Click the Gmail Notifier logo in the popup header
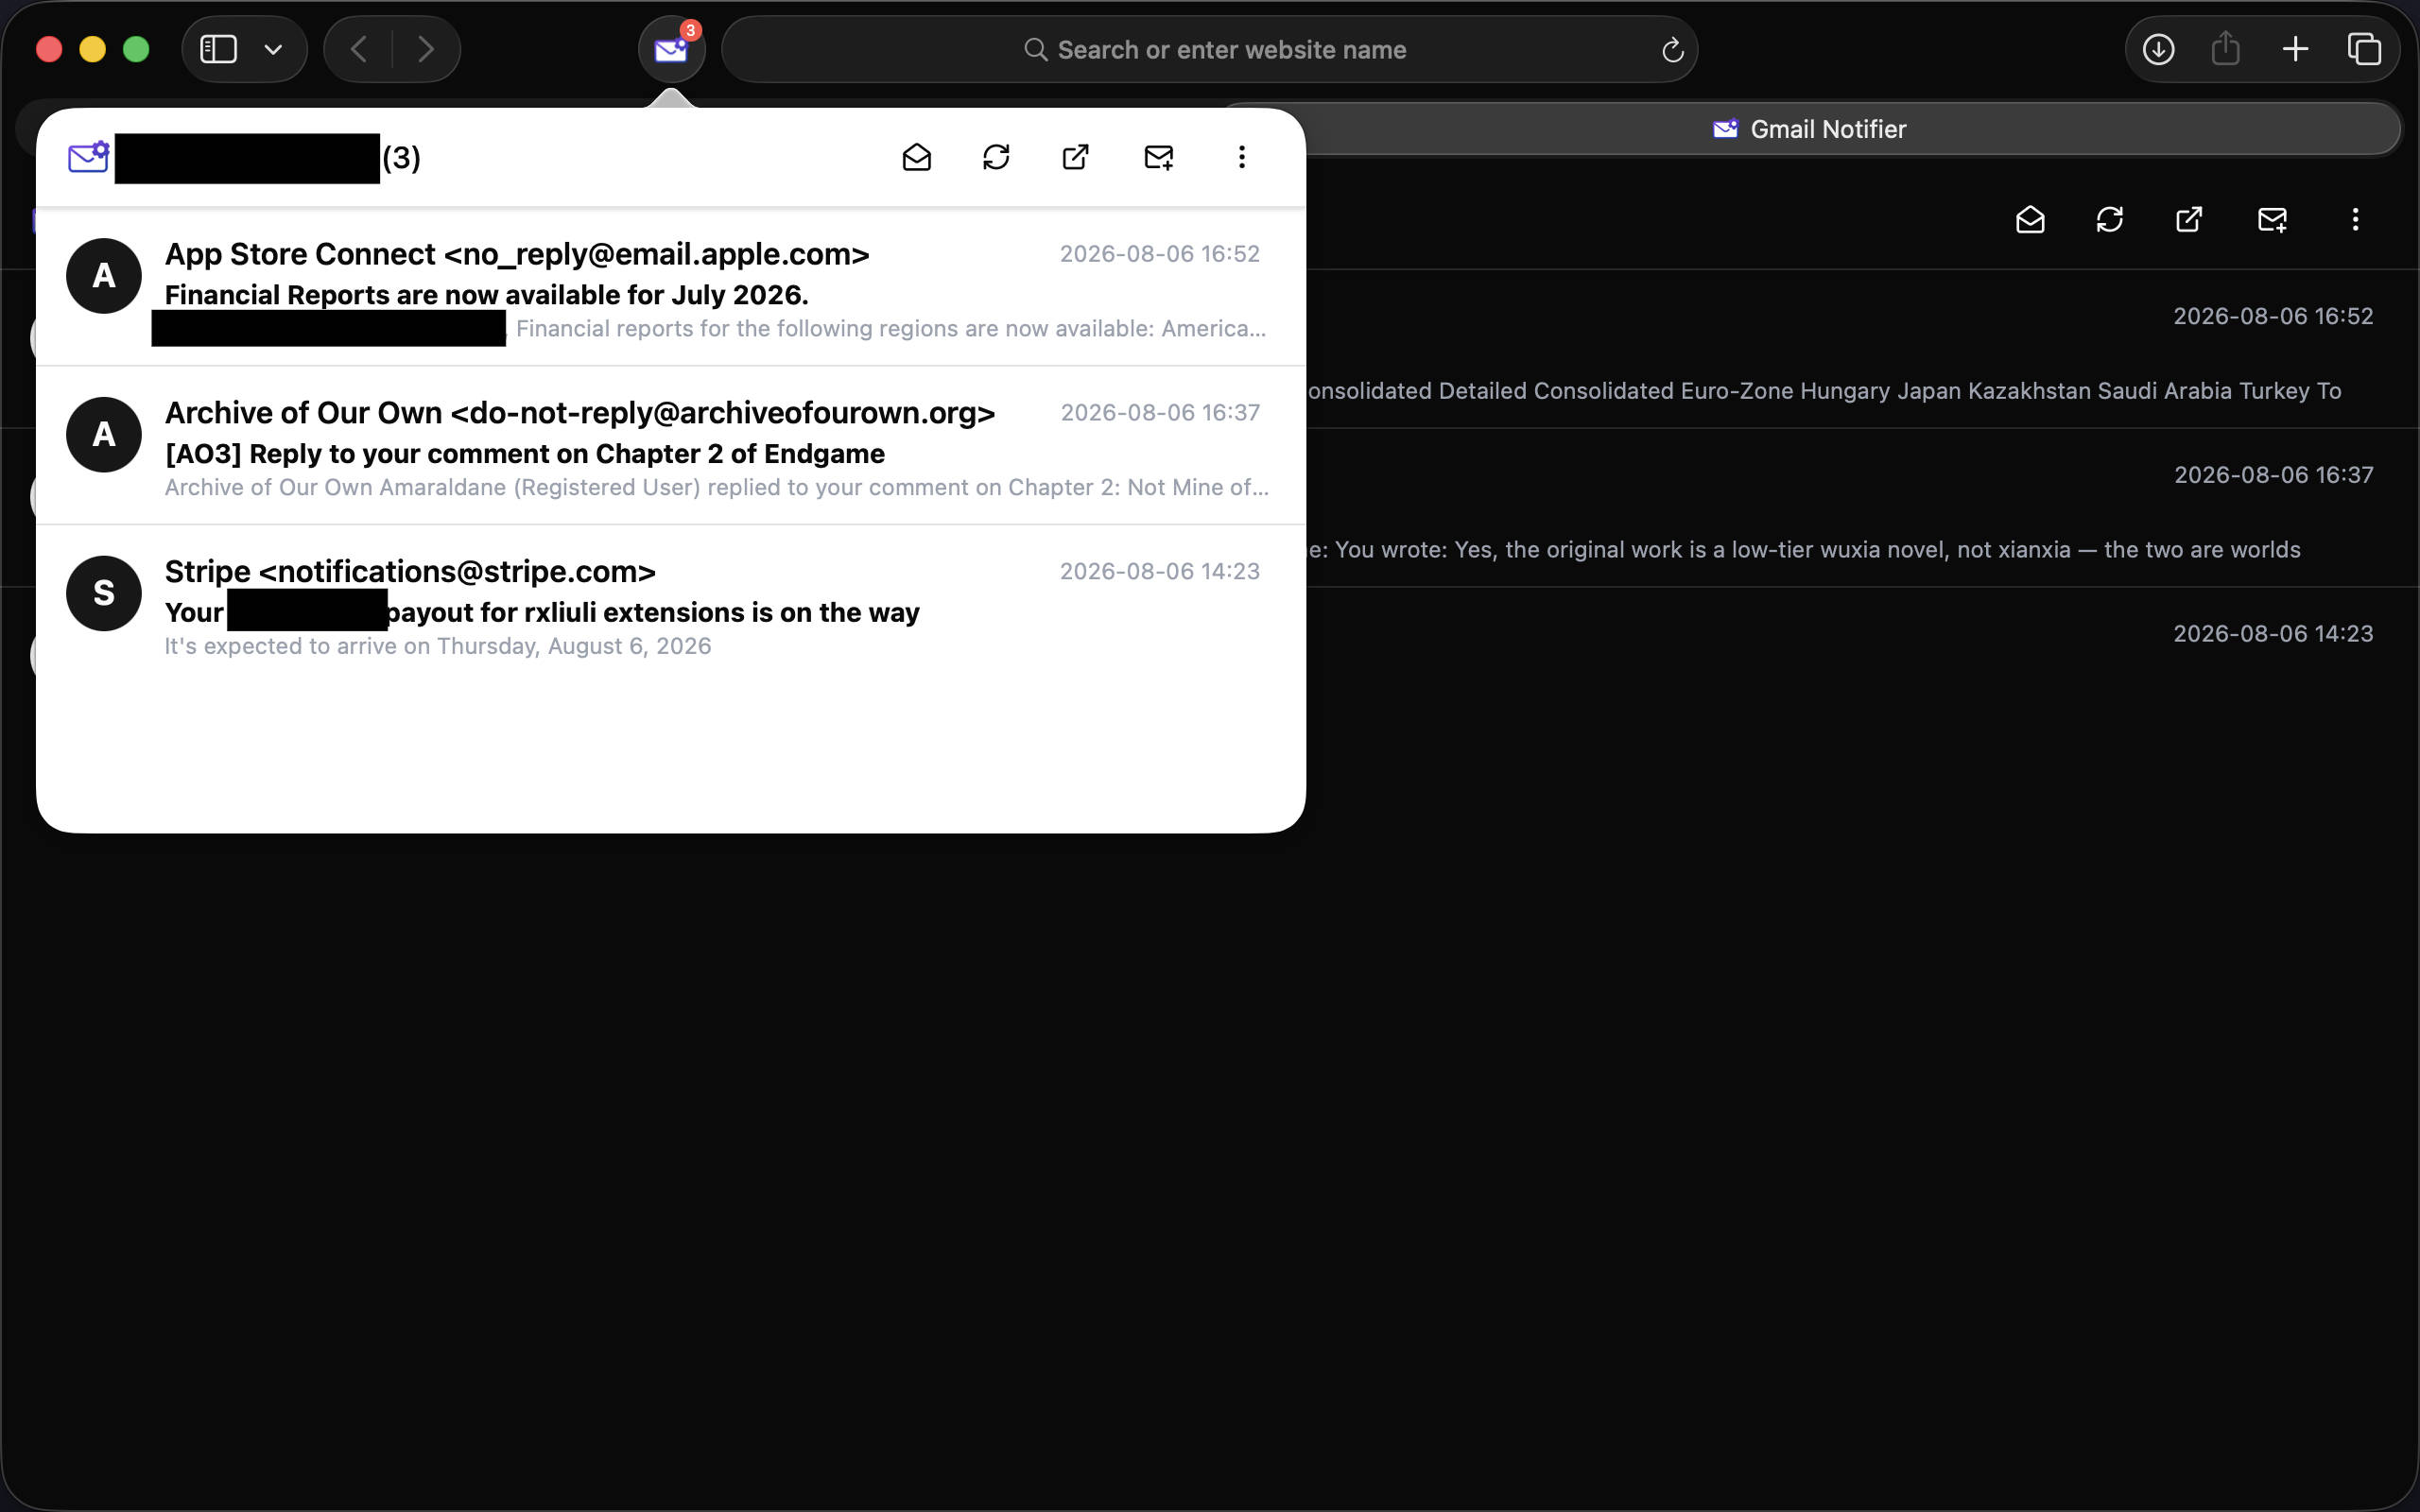The image size is (2420, 1512). coord(88,157)
